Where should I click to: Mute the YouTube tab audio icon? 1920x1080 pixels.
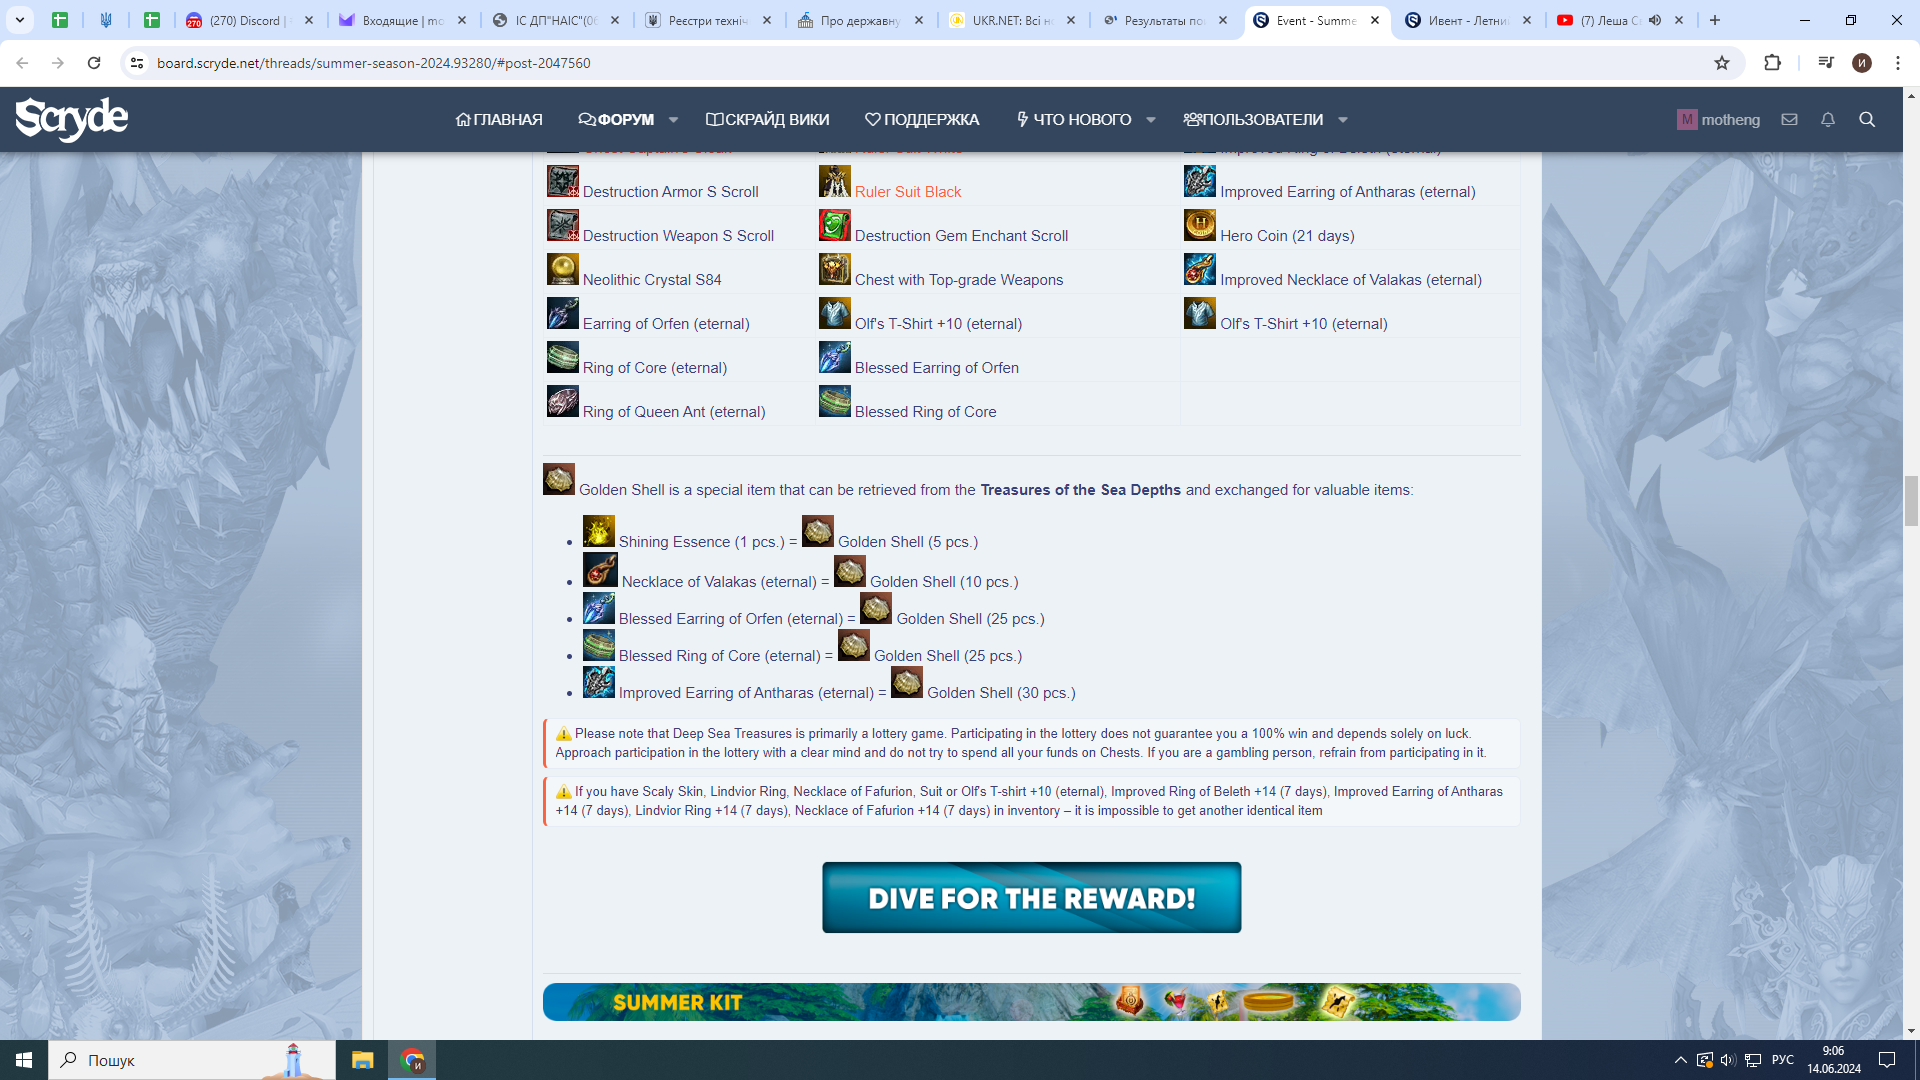pos(1655,20)
